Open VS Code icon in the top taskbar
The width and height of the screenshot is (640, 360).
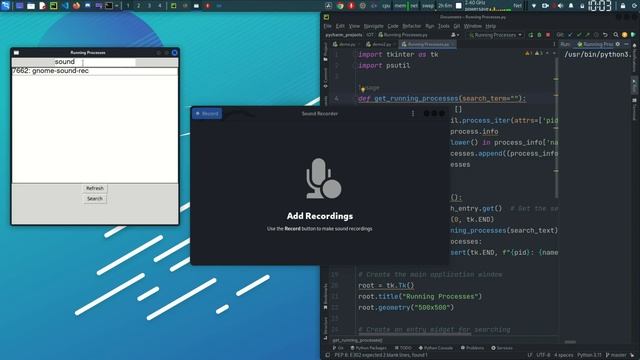point(65,6)
